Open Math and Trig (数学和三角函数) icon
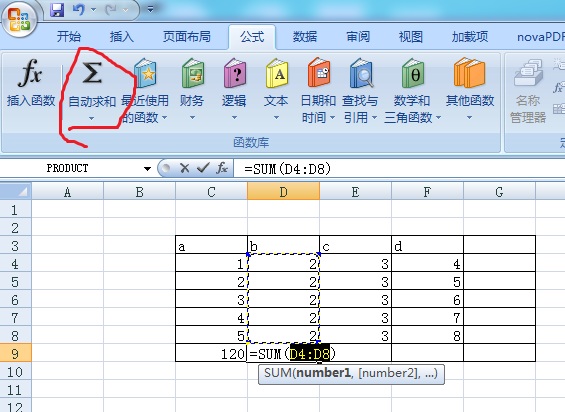 tap(413, 74)
